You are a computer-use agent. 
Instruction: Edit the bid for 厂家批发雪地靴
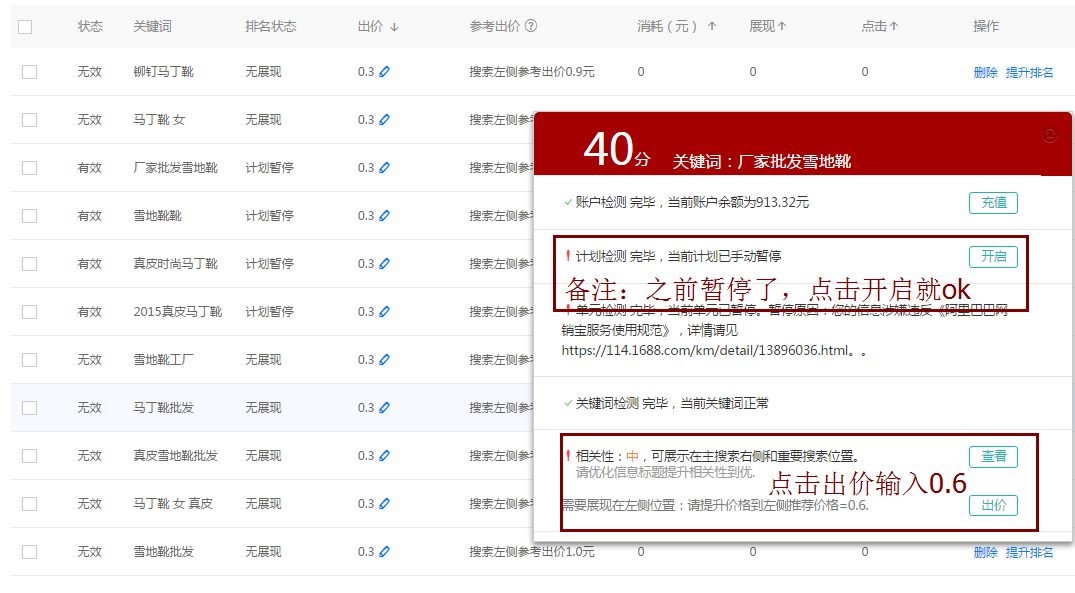(x=385, y=168)
